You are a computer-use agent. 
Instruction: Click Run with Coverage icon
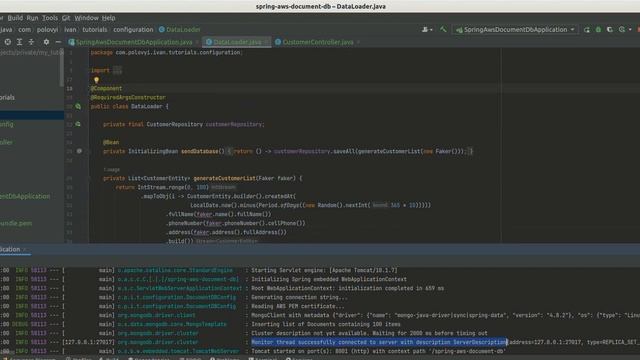[x=610, y=30]
